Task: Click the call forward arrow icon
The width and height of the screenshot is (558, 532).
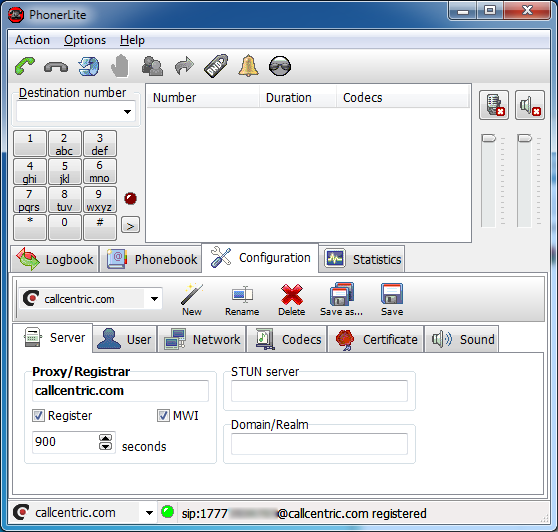Action: tap(184, 66)
